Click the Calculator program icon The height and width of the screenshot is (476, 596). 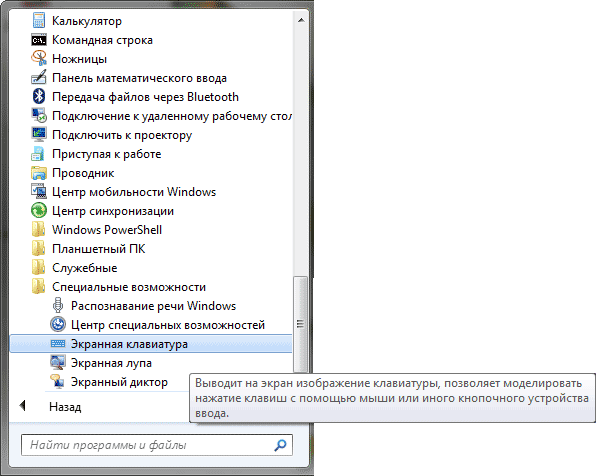coord(39,21)
